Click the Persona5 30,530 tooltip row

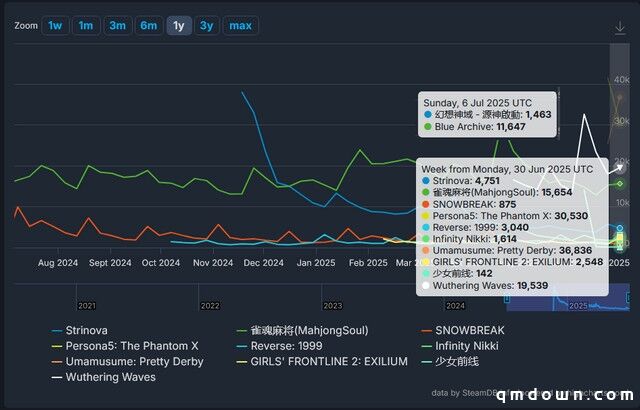click(x=505, y=216)
